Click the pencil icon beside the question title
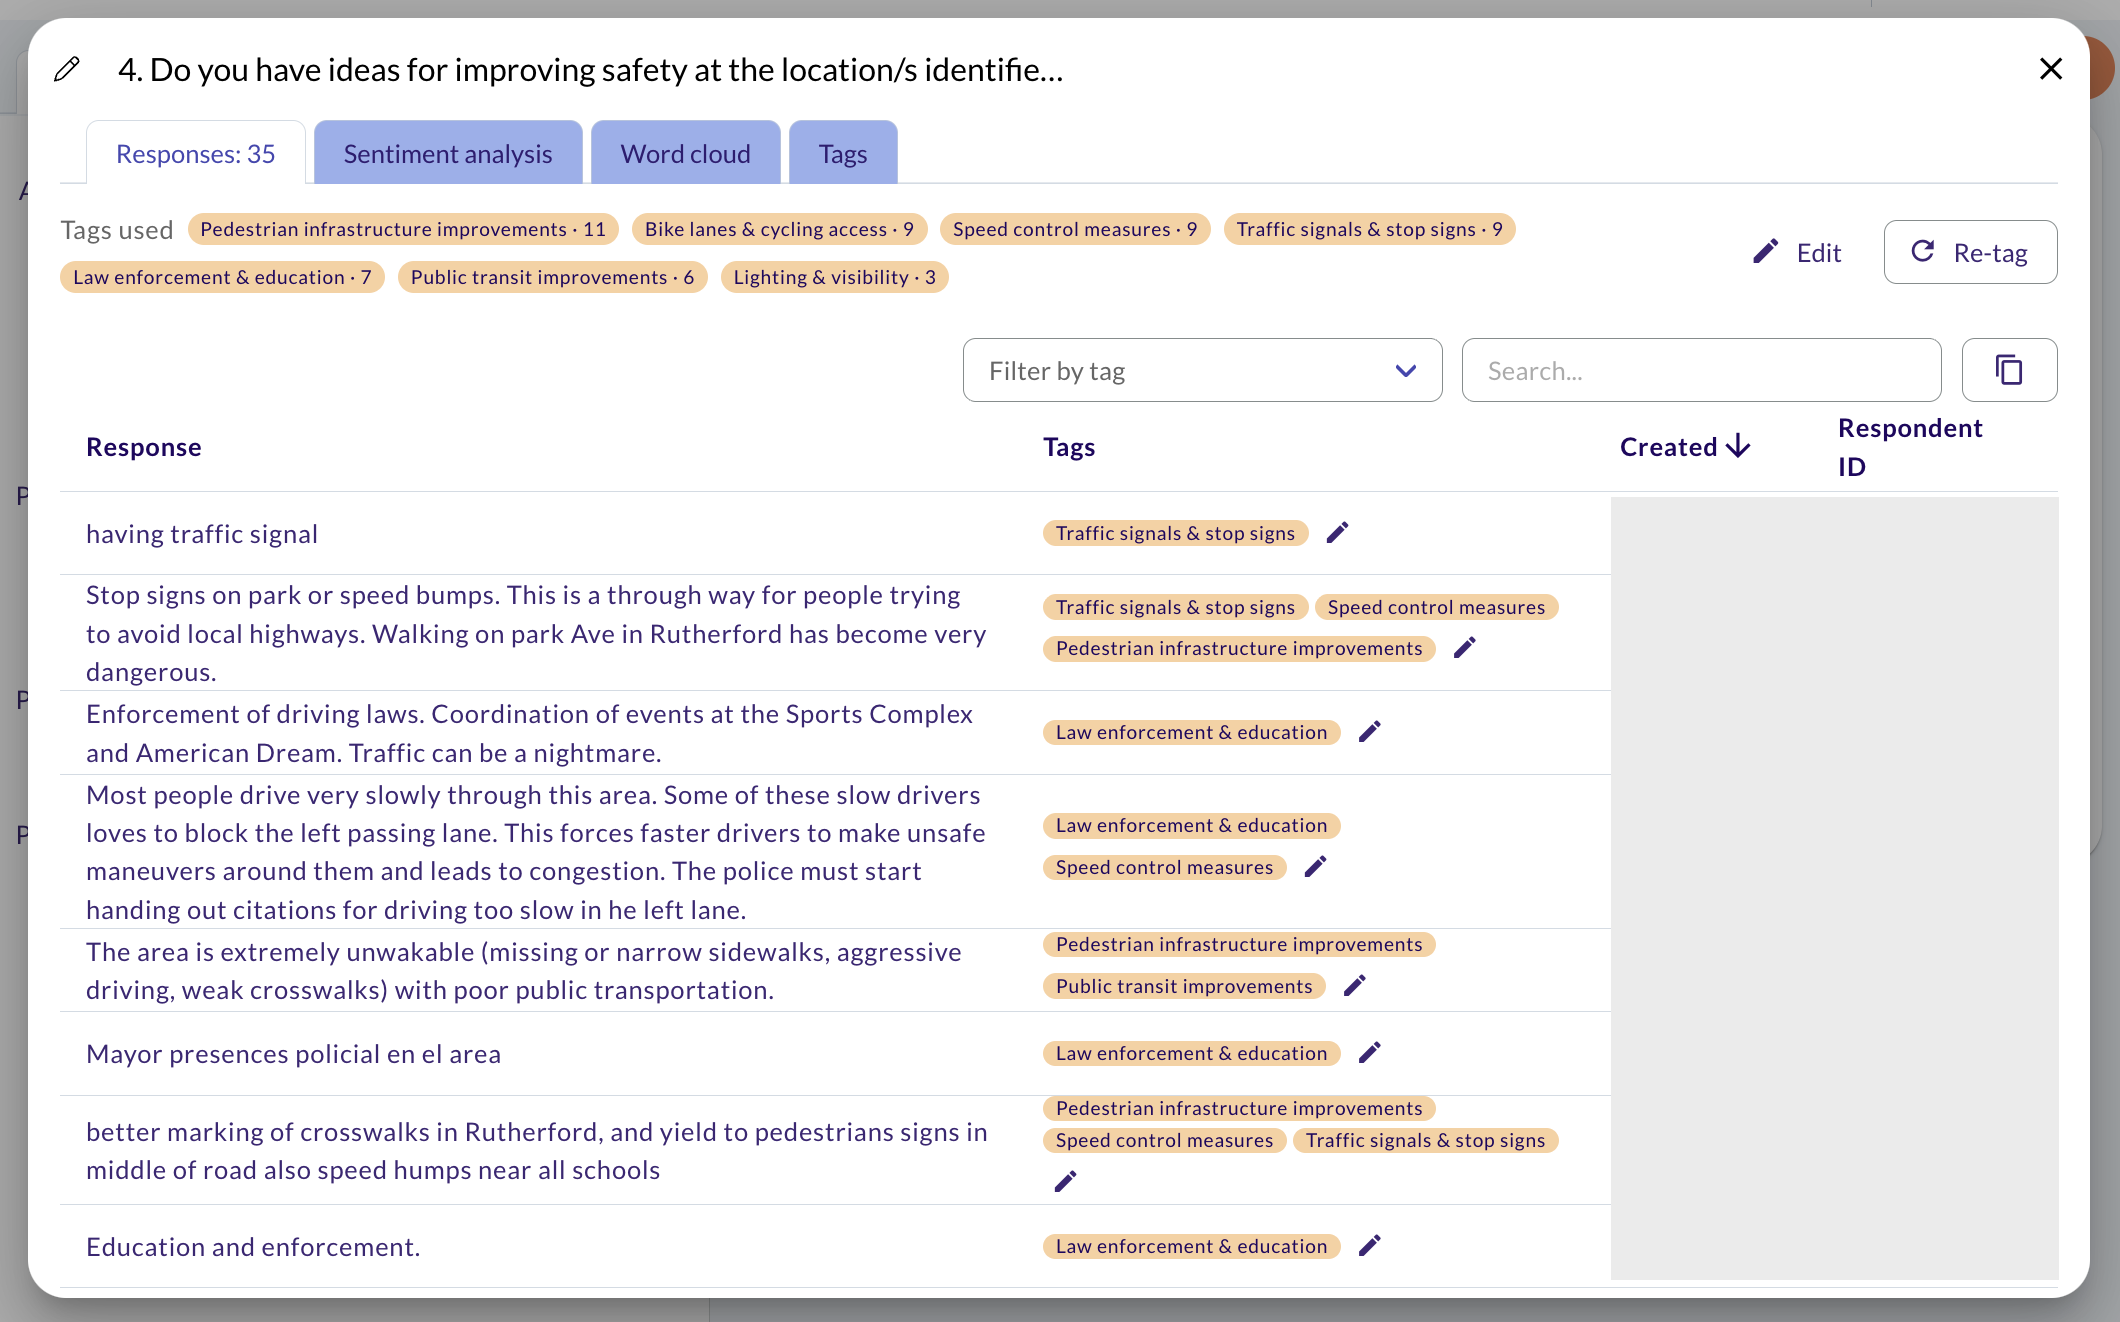Viewport: 2120px width, 1322px height. (67, 69)
